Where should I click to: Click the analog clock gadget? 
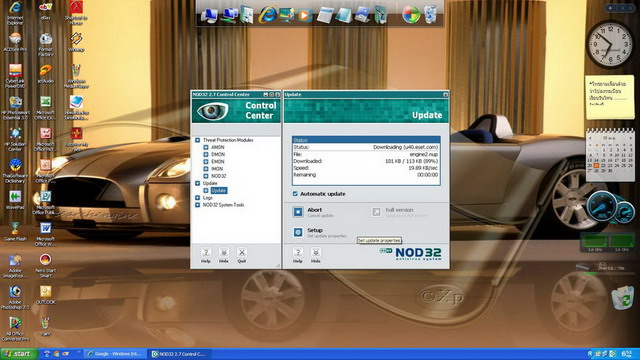[610, 44]
